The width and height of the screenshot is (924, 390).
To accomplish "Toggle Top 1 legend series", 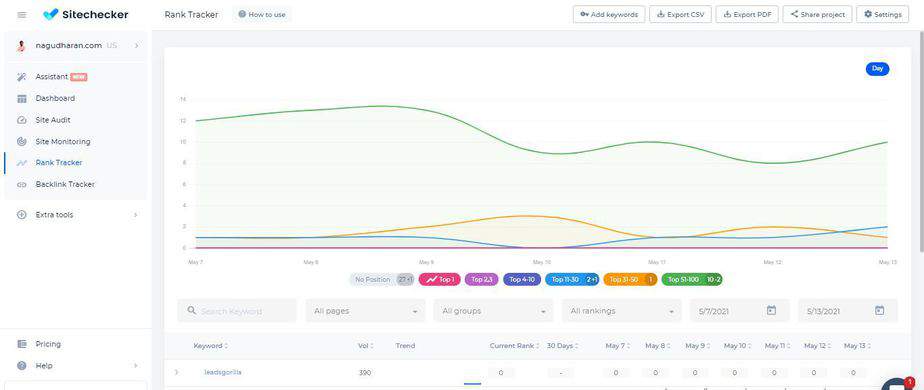I will pyautogui.click(x=440, y=280).
